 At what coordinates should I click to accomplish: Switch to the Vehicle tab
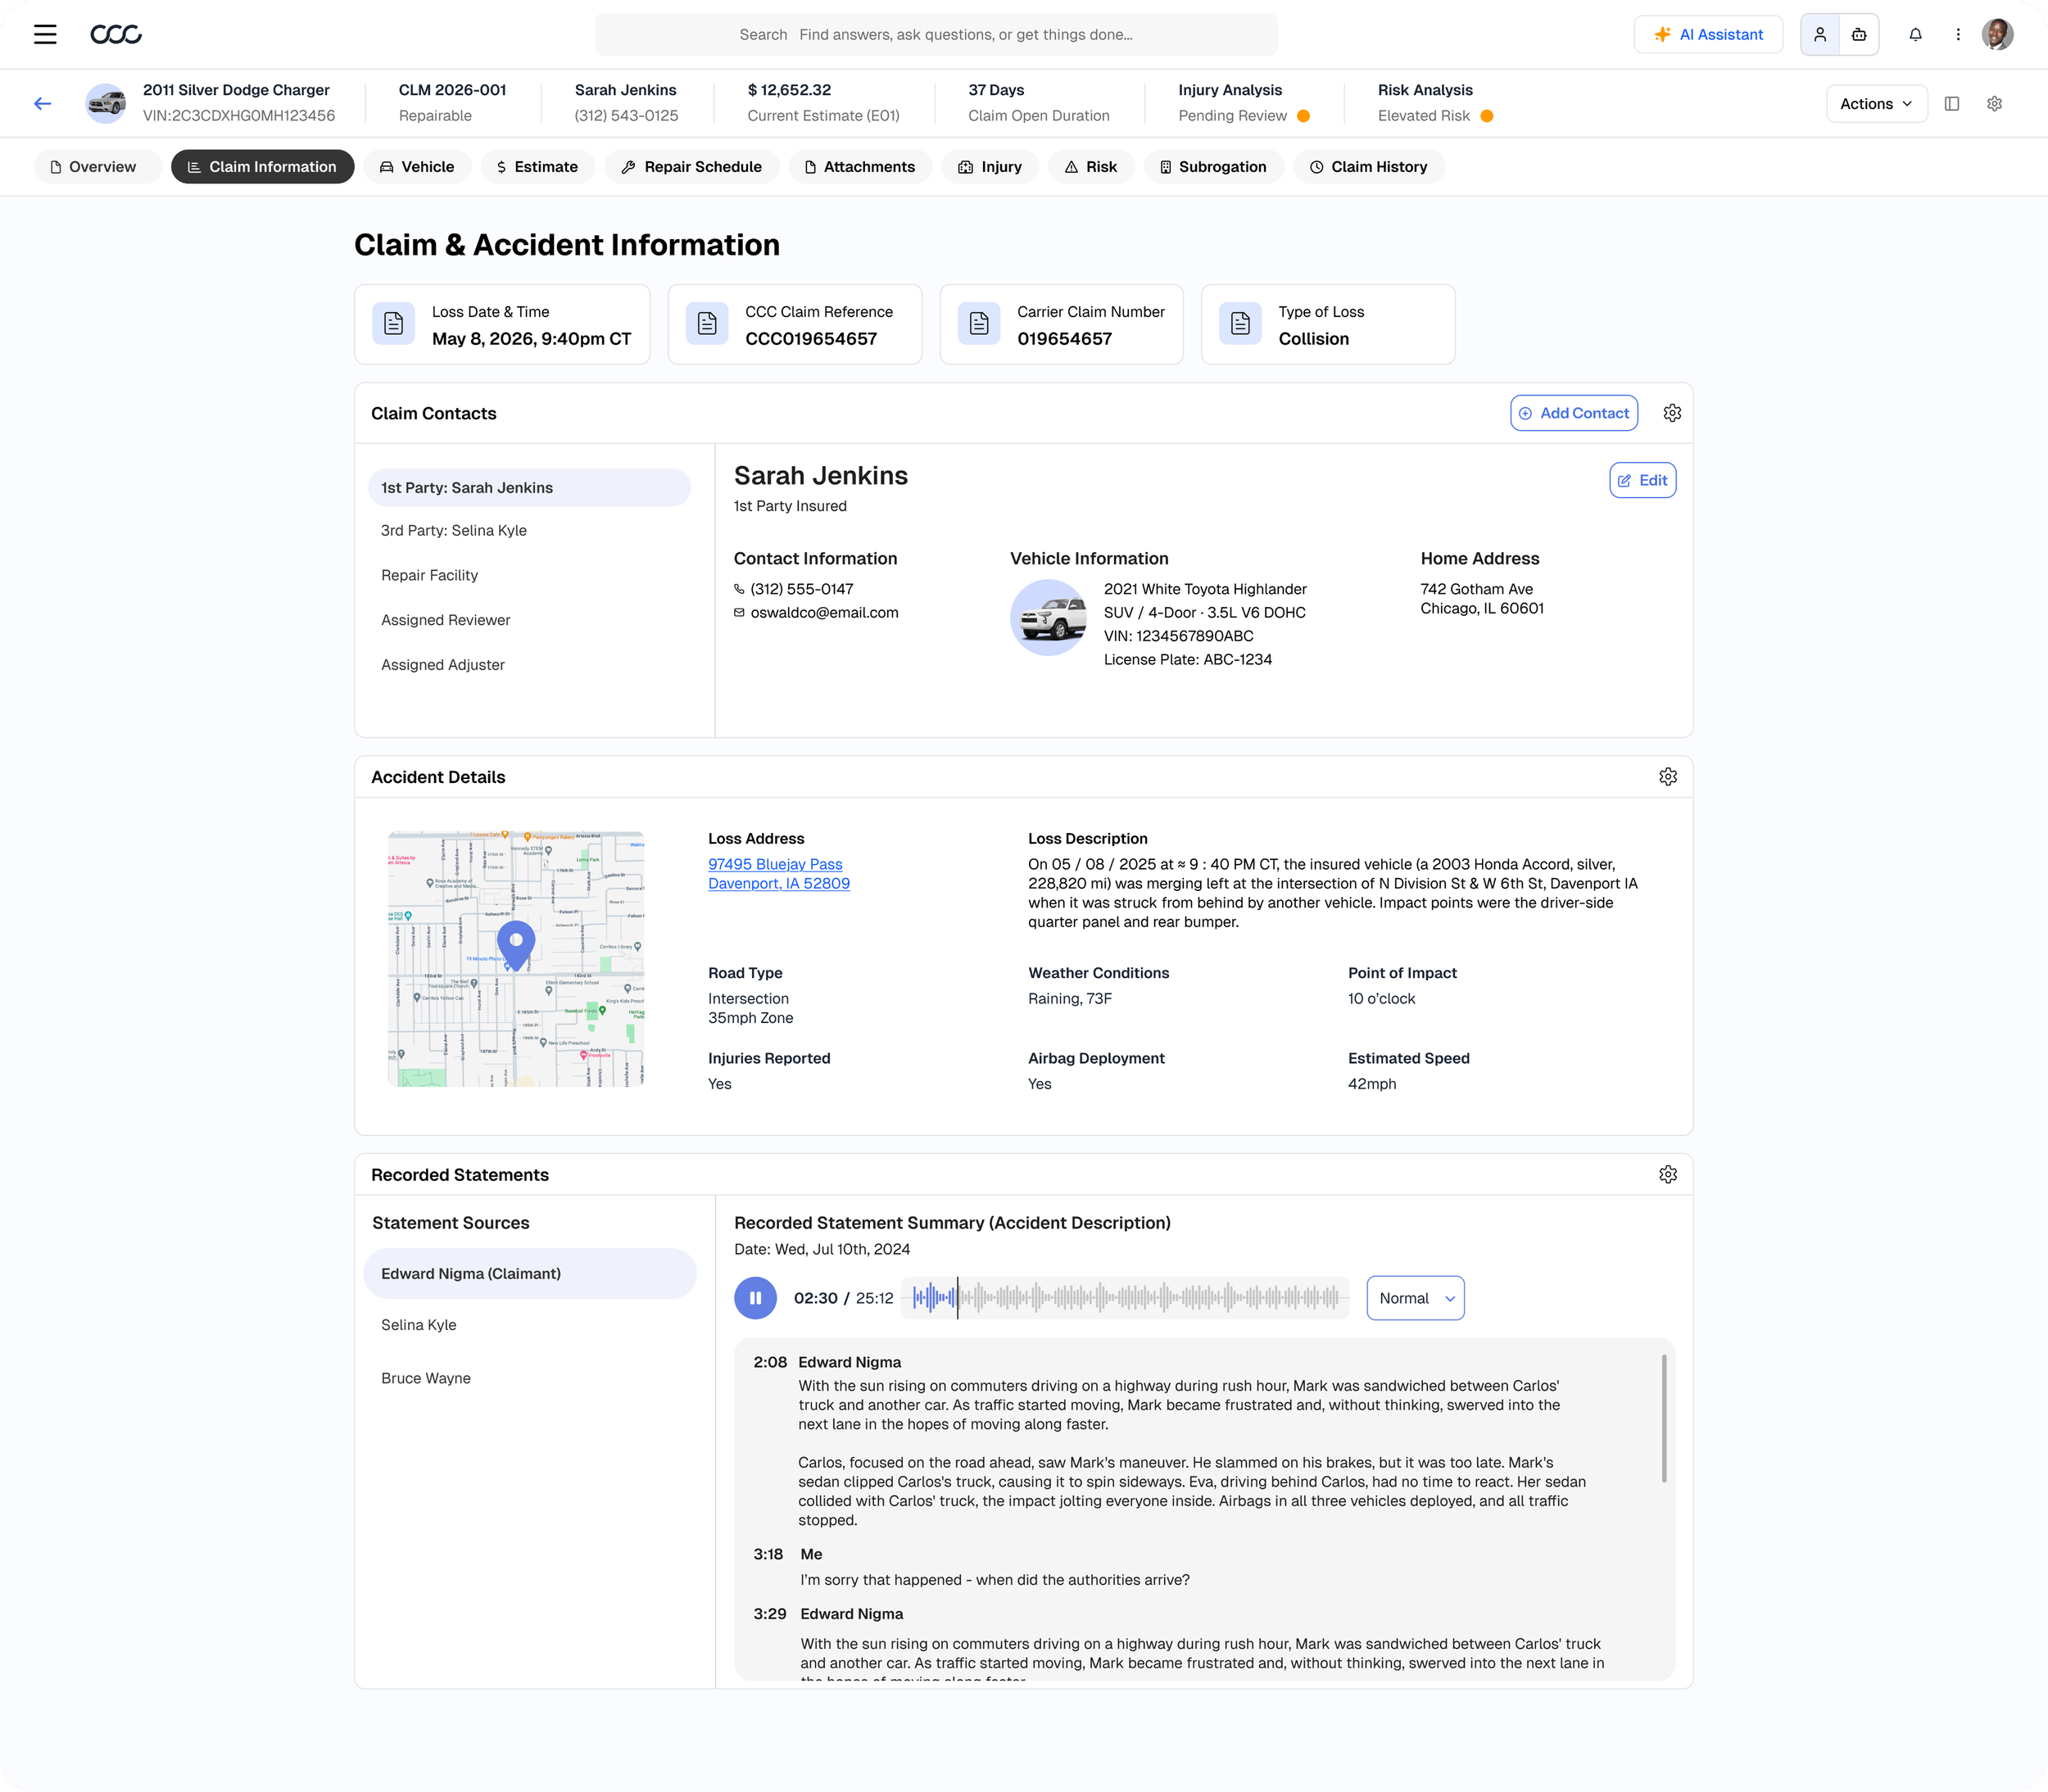pos(417,166)
